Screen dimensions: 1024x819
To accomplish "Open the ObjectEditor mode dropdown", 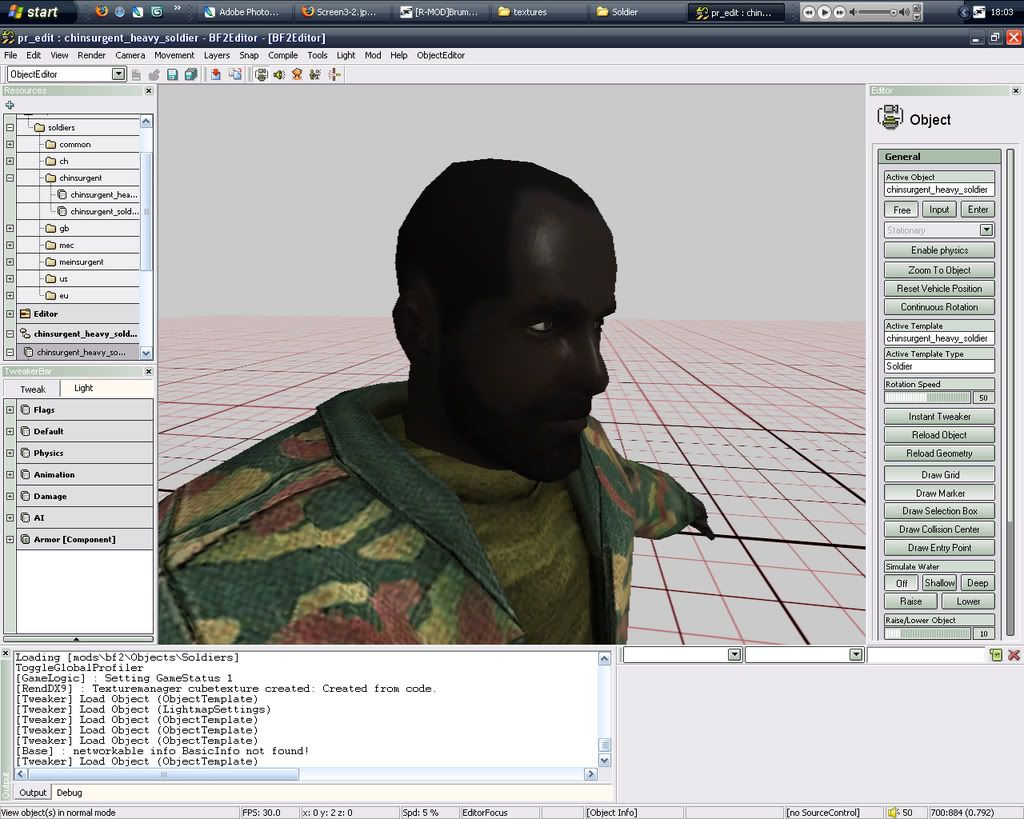I will click(118, 75).
